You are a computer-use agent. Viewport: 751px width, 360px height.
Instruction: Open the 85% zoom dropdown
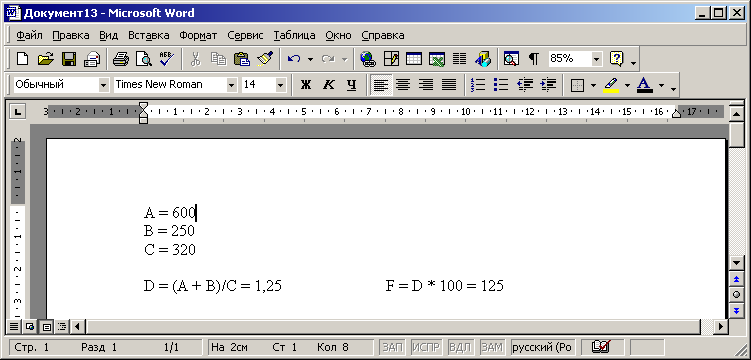click(596, 59)
